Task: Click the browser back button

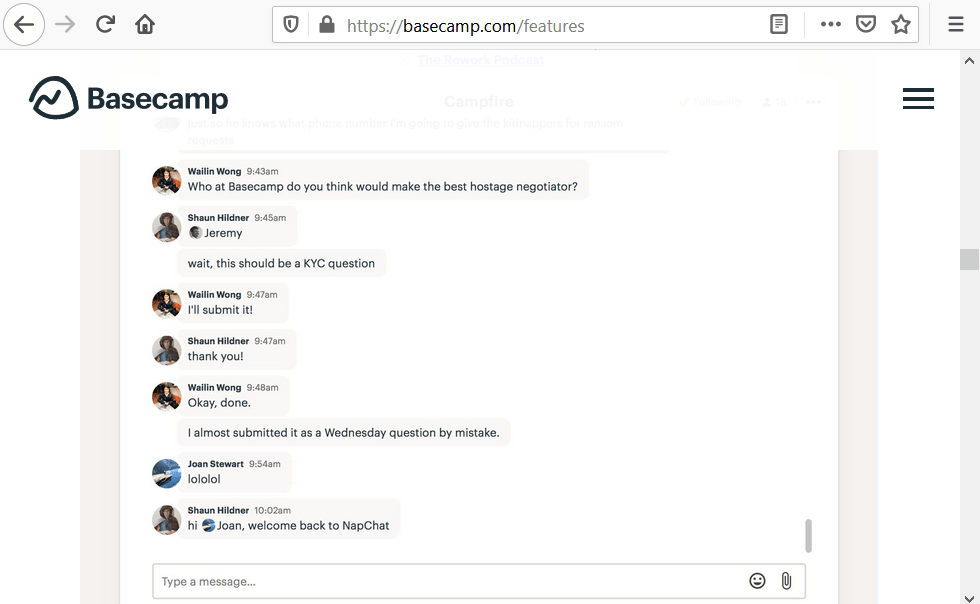Action: pos(24,25)
